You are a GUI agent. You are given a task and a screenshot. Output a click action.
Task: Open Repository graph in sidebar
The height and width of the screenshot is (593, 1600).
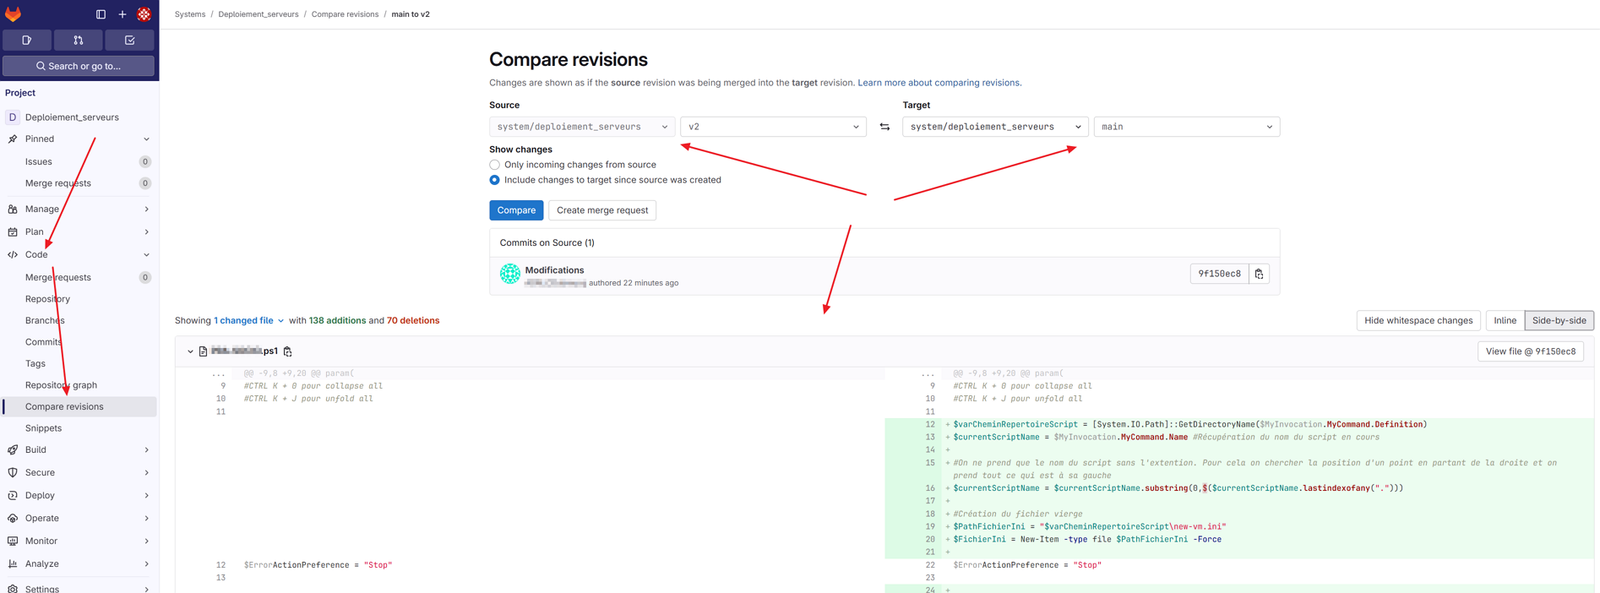[61, 385]
